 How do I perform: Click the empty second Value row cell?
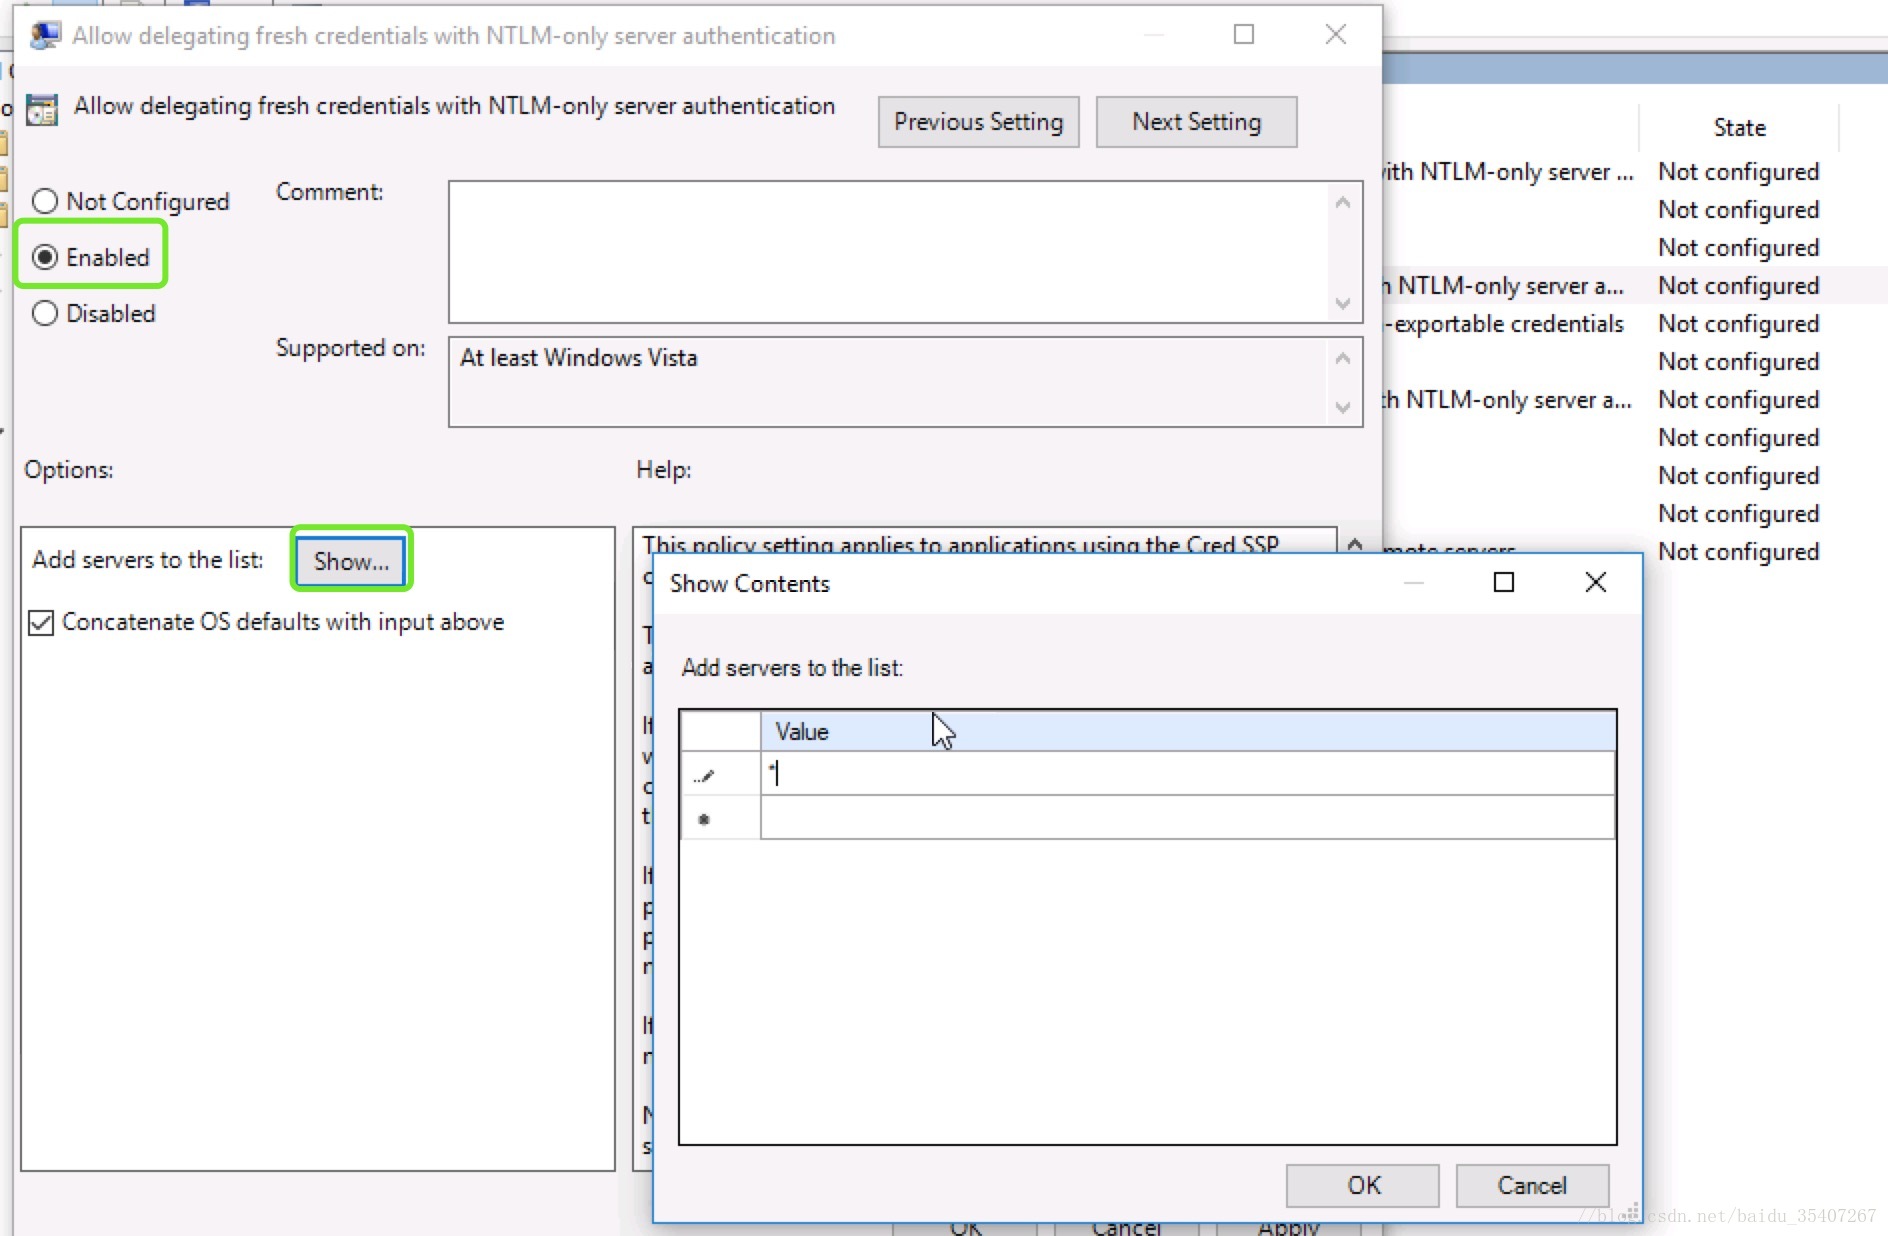[x=1187, y=817]
